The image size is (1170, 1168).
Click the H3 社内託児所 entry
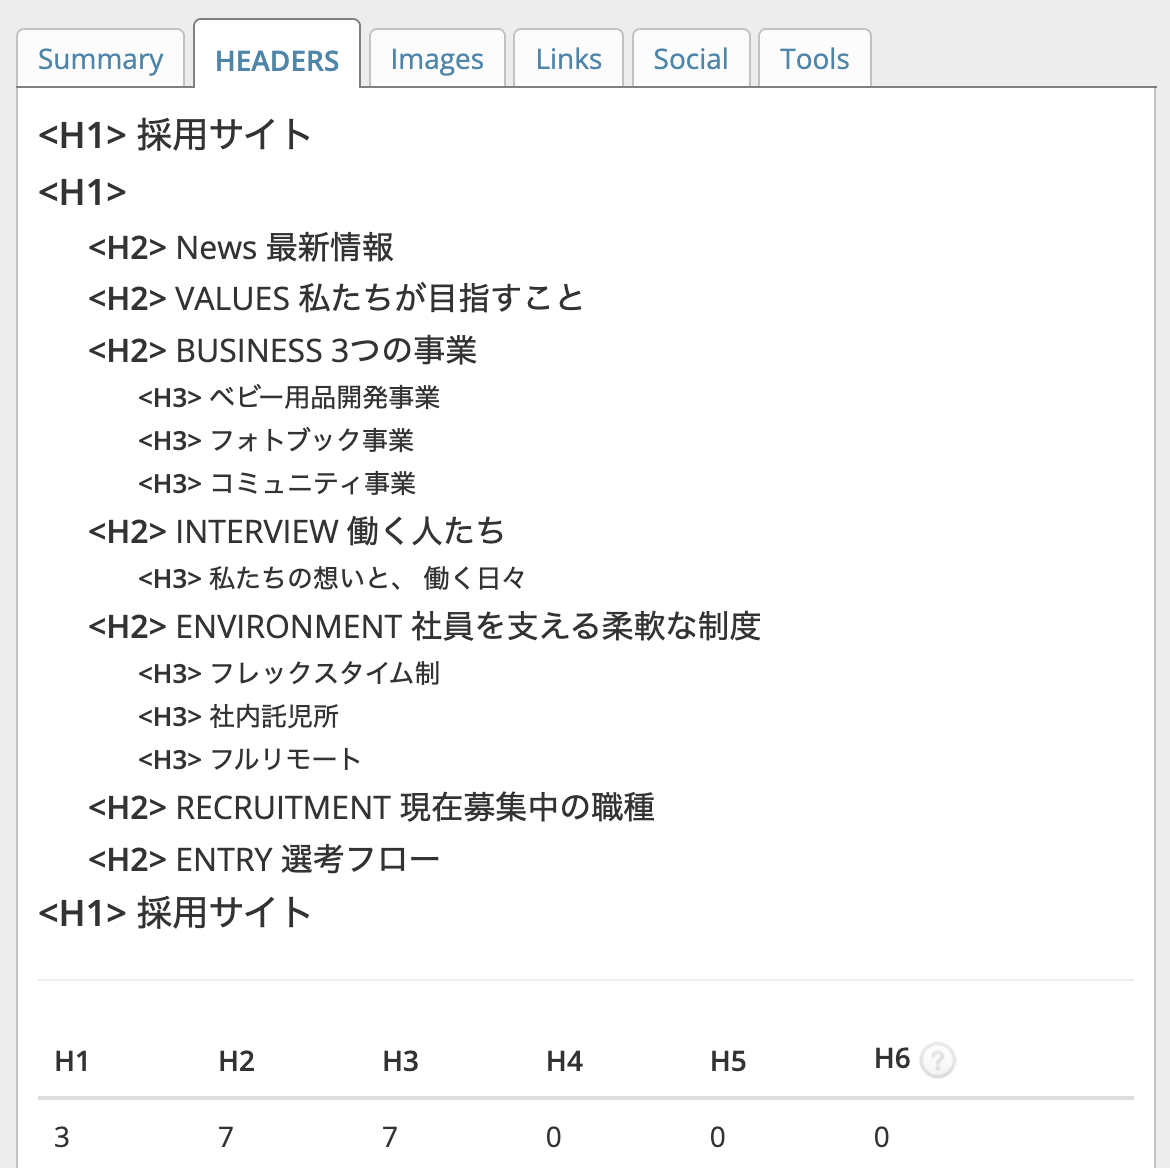pos(239,717)
